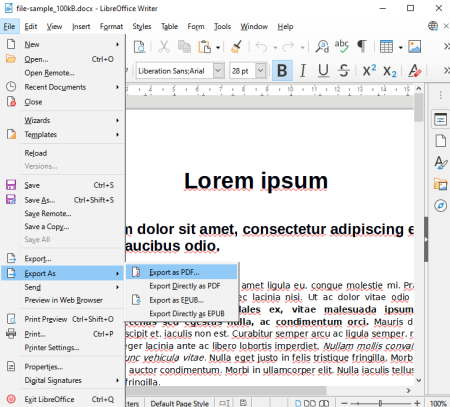The image size is (450, 407).
Task: Toggle Superscript X² button
Action: pyautogui.click(x=369, y=71)
